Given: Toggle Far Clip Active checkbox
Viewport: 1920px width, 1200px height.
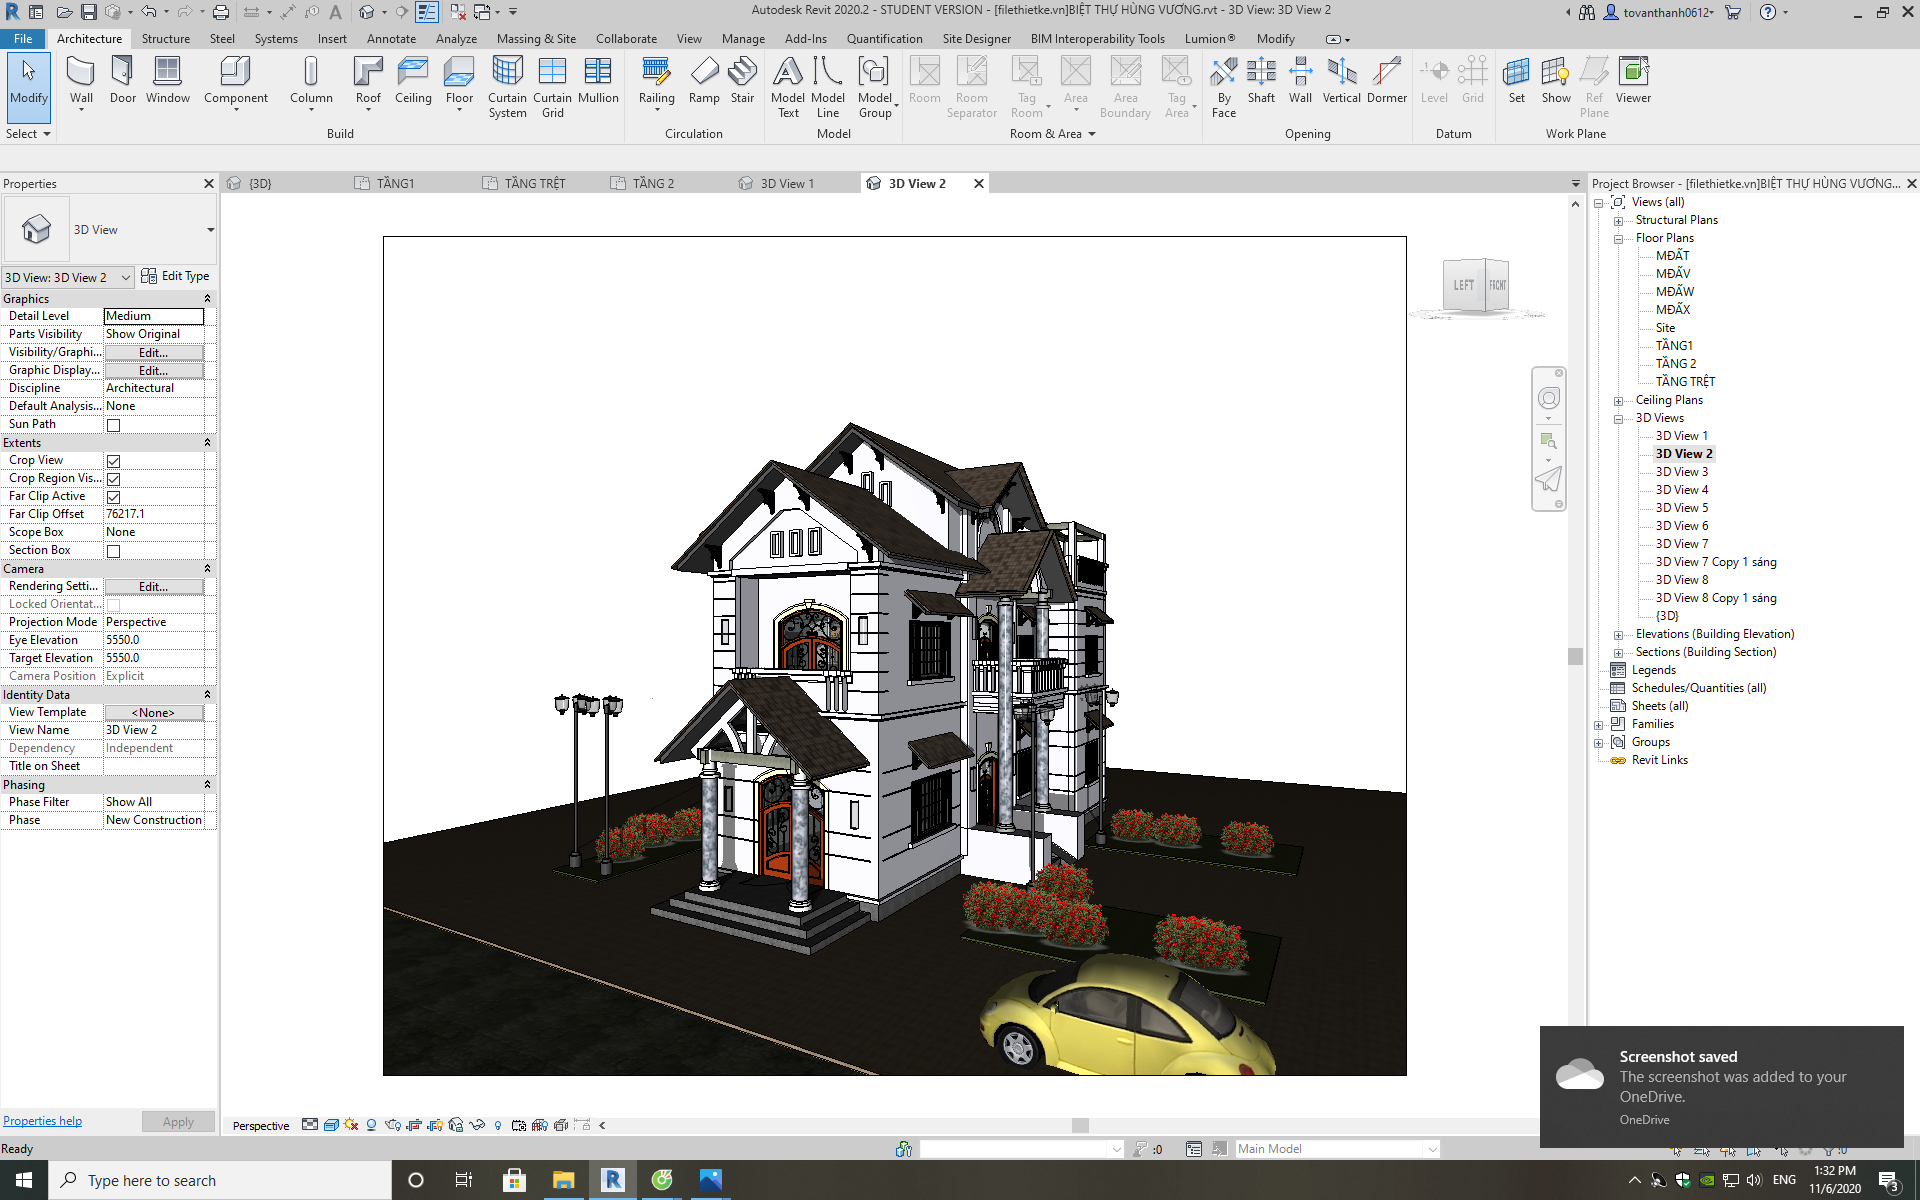Looking at the screenshot, I should pyautogui.click(x=113, y=496).
